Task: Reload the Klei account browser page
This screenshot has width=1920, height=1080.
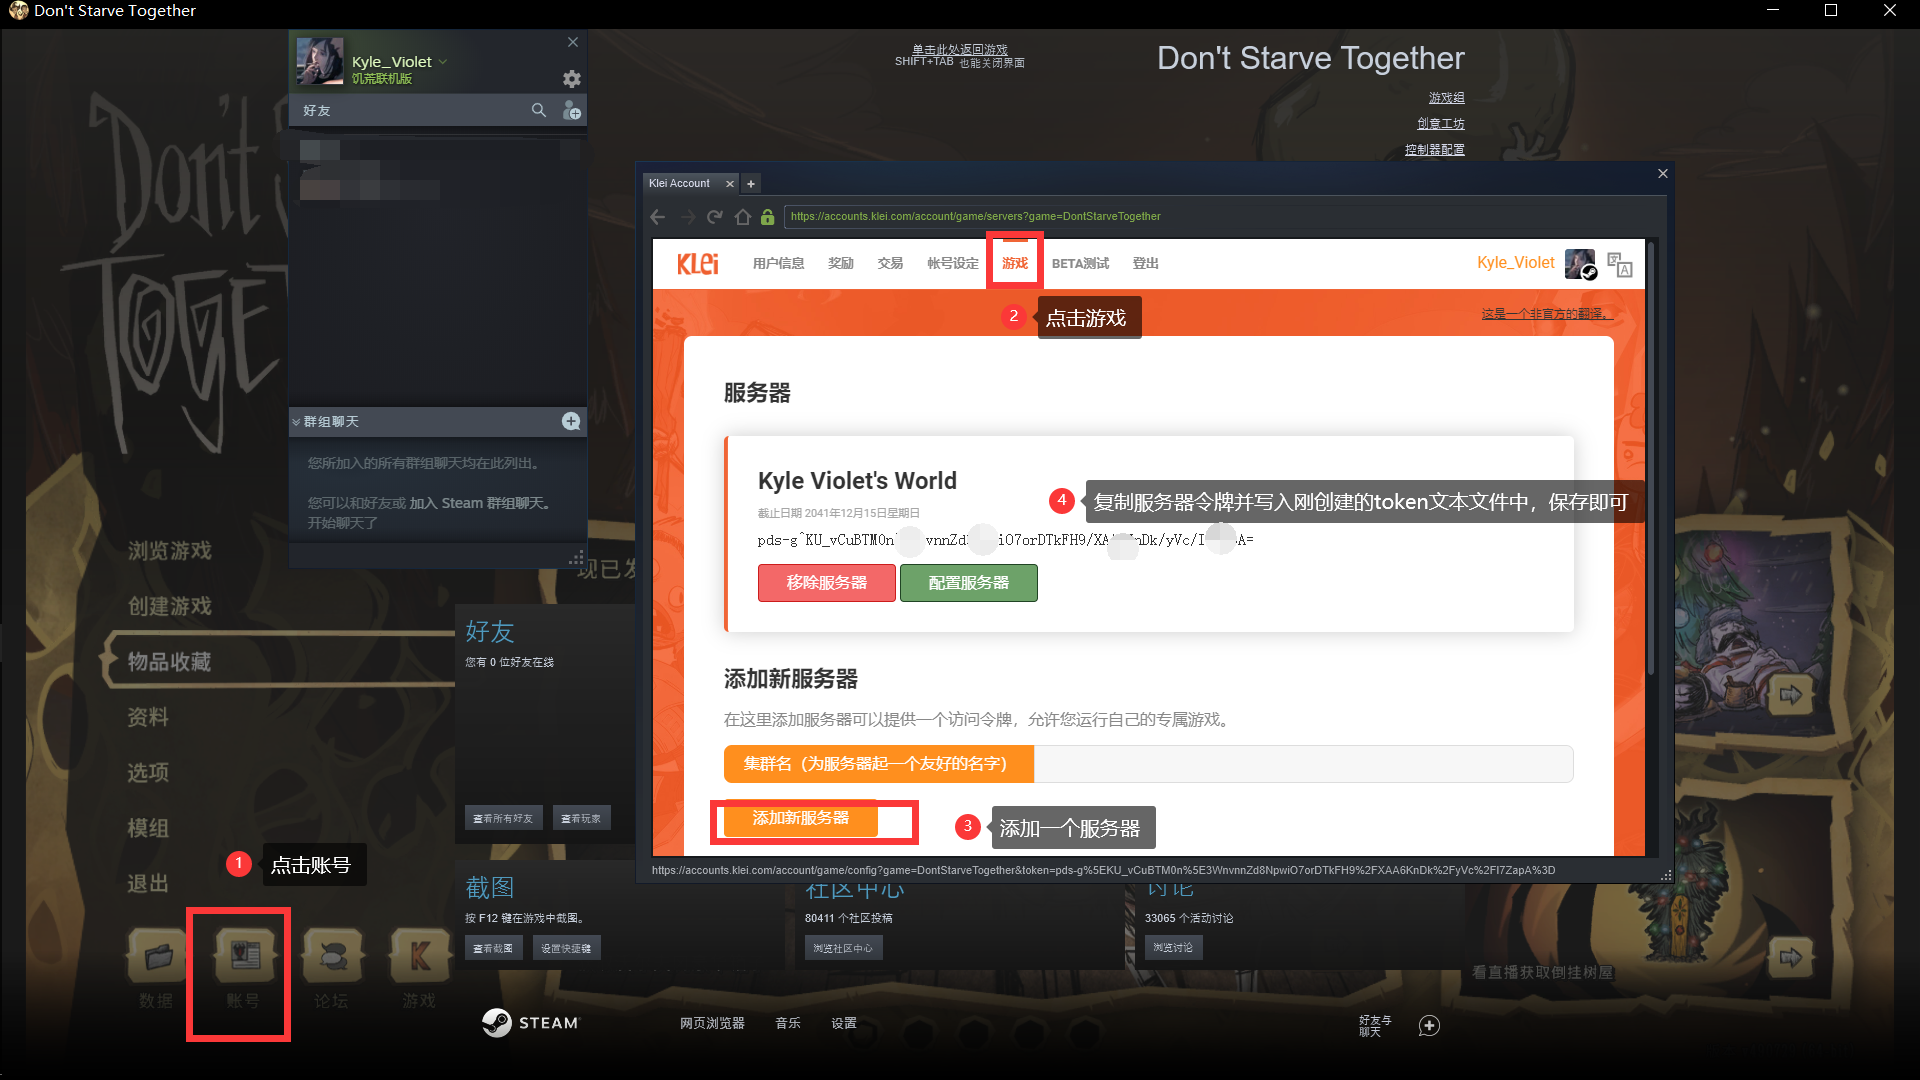Action: point(714,217)
